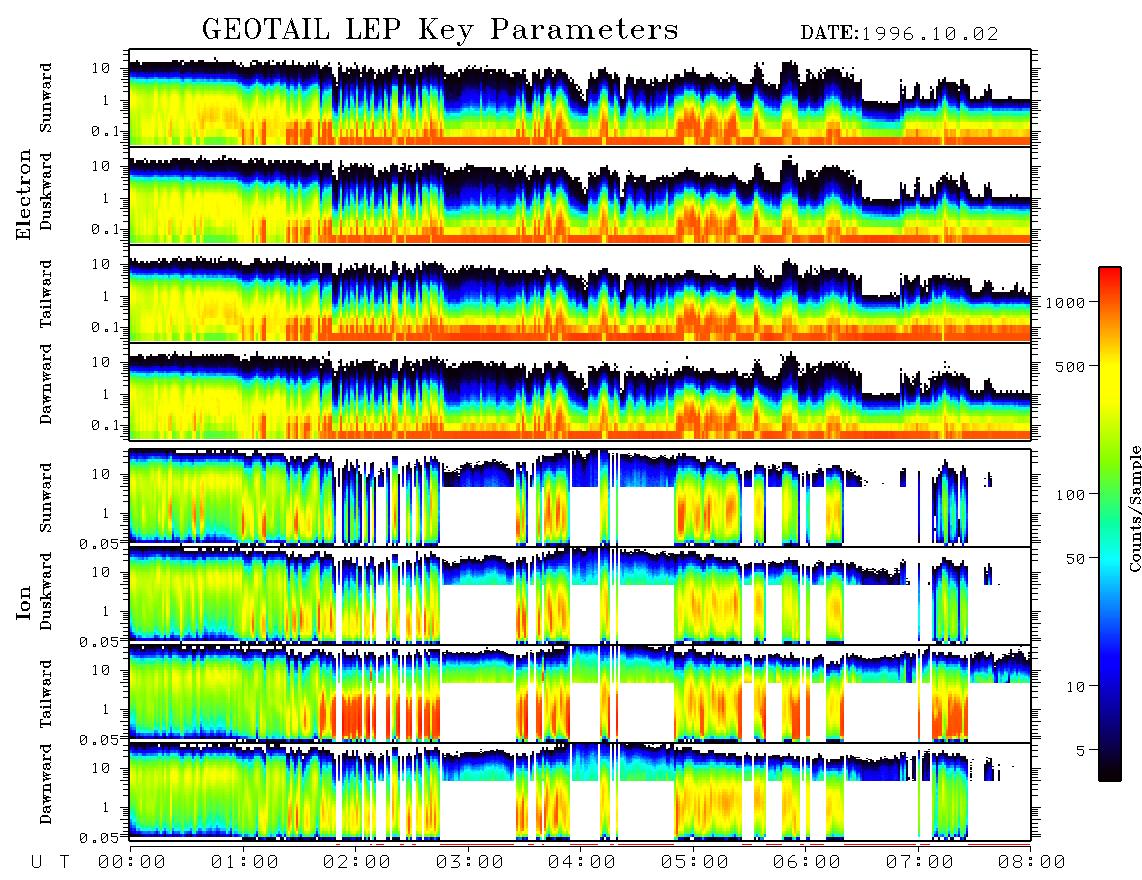Select the Electron "Duskward" panel label
Screen dimensions: 1142x880
pyautogui.click(x=46, y=191)
